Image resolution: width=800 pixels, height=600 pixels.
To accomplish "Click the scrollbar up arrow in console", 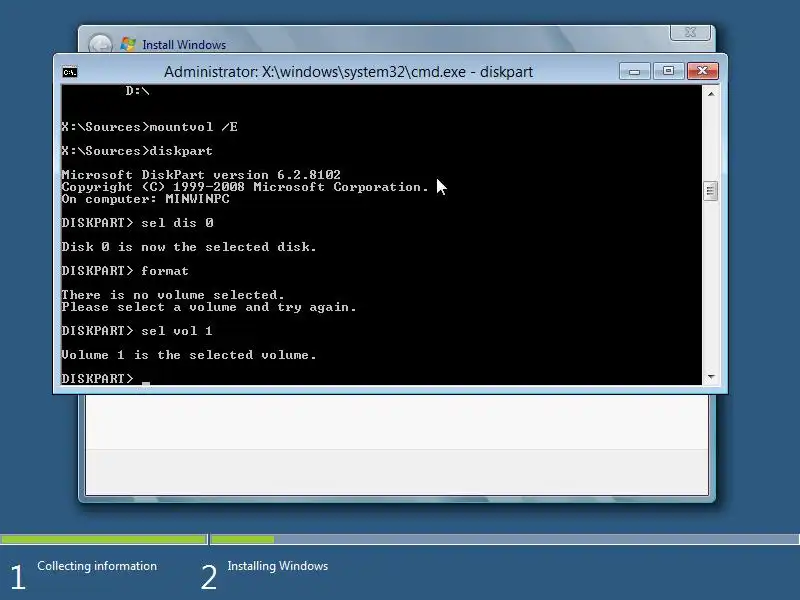I will tap(711, 94).
